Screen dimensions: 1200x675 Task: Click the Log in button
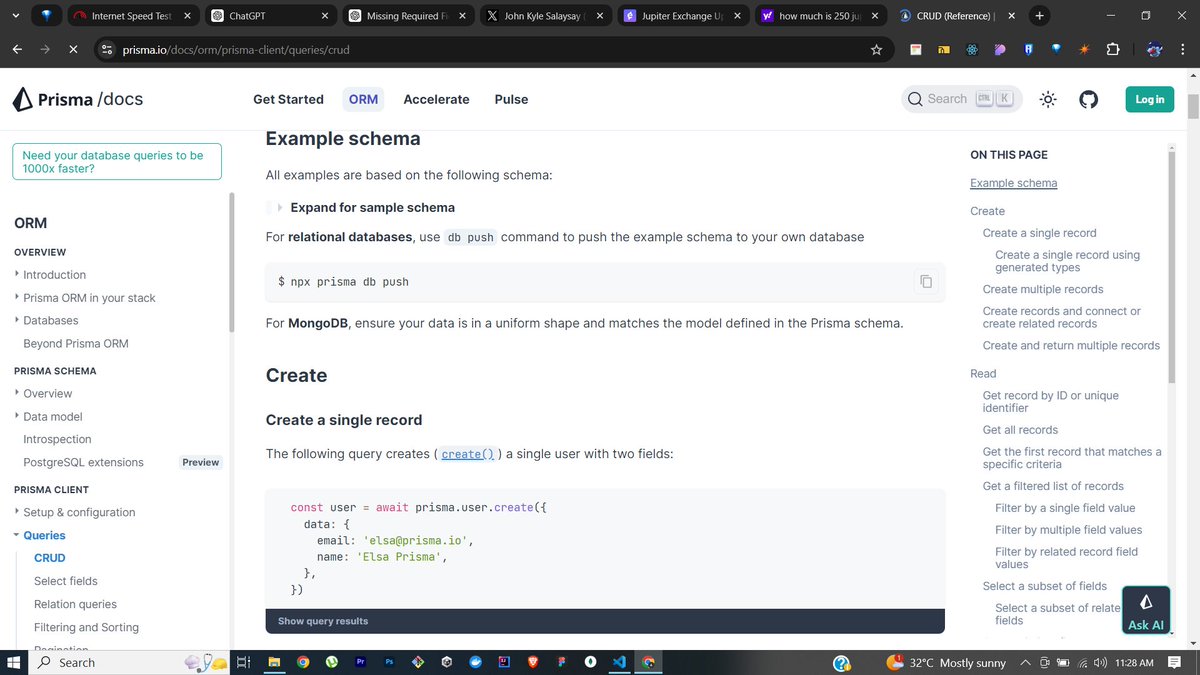tap(1149, 99)
